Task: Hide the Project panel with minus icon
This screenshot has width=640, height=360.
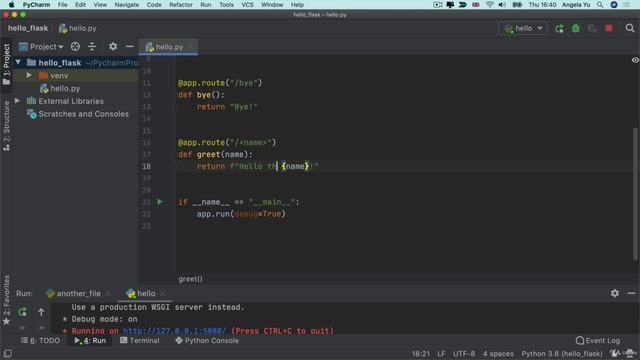Action: coord(129,47)
